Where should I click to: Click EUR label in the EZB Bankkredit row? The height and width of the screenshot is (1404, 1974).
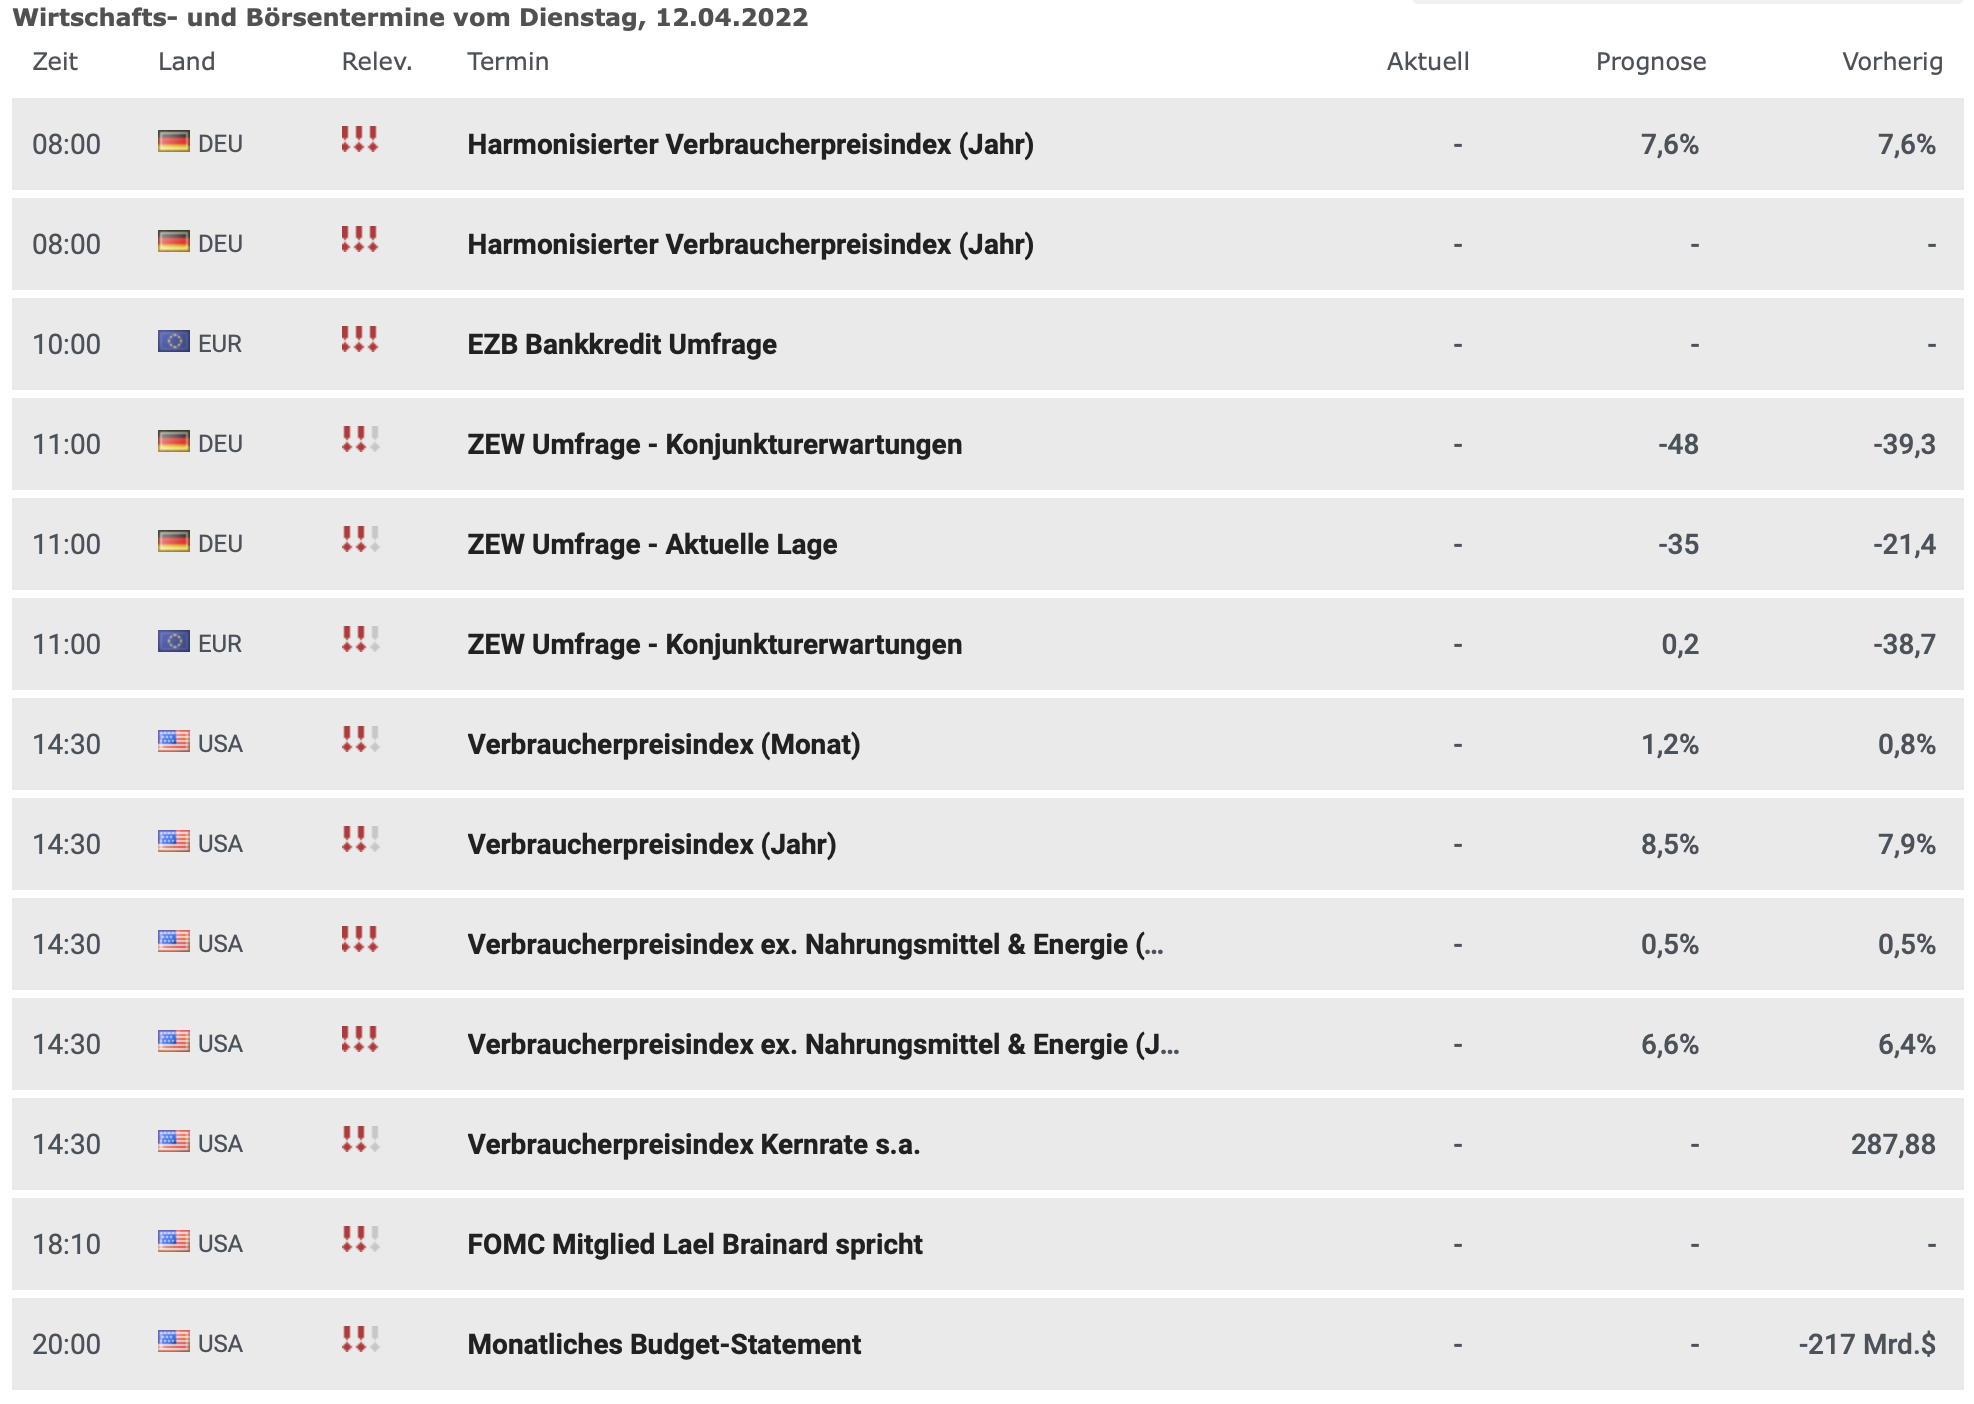coord(220,344)
